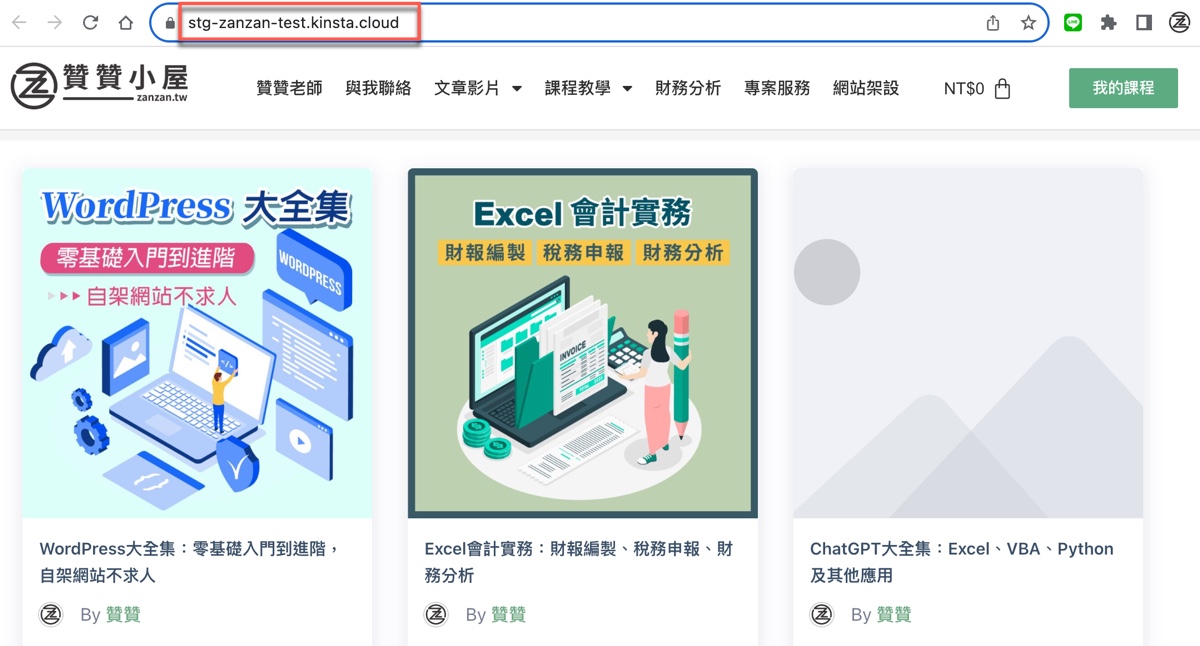Reload the page with refresh icon
The image size is (1200, 646).
pos(90,22)
